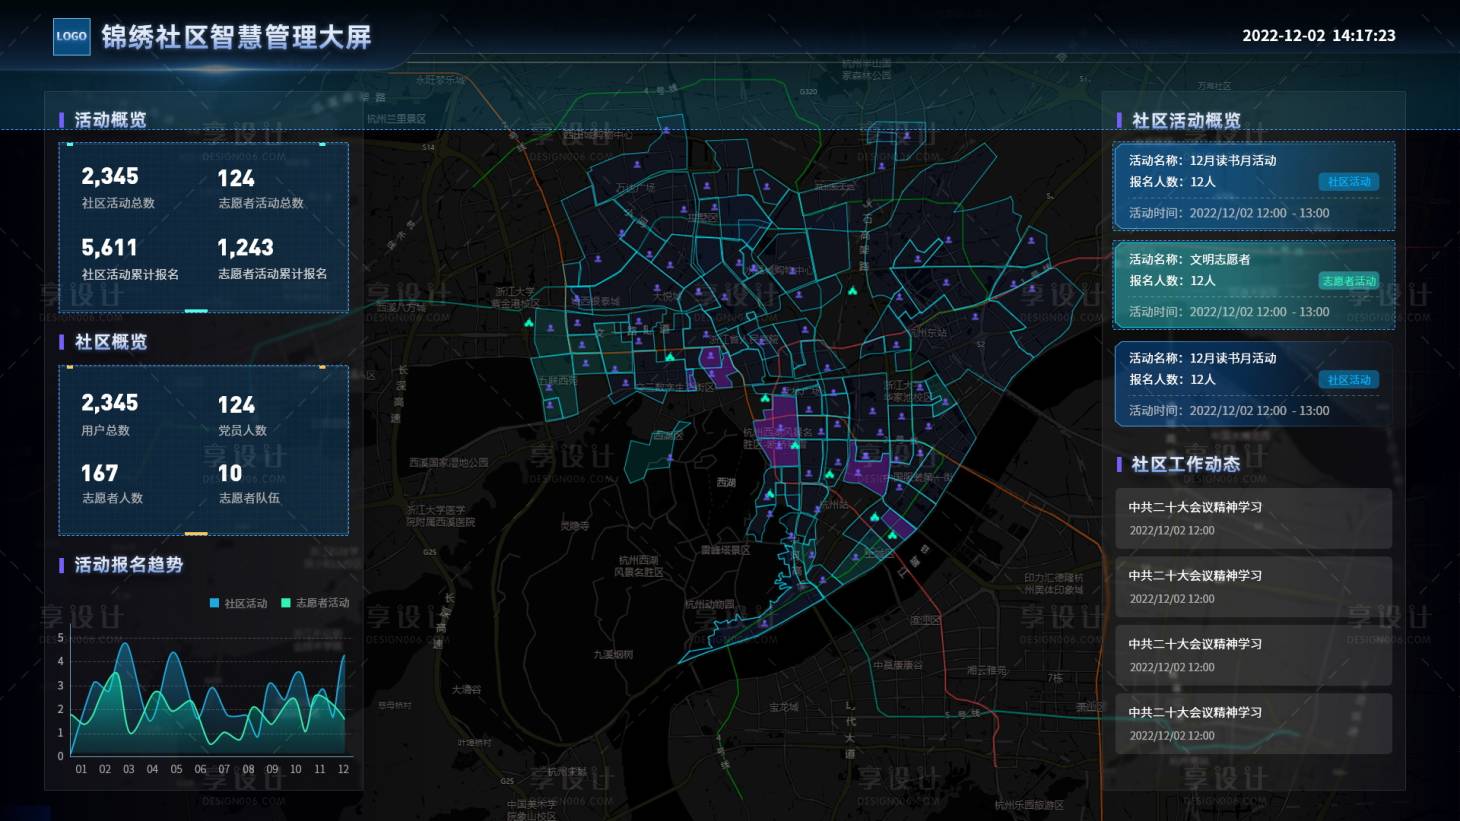Click the 5,611 value
Viewport: 1460px width, 821px height.
(x=109, y=247)
